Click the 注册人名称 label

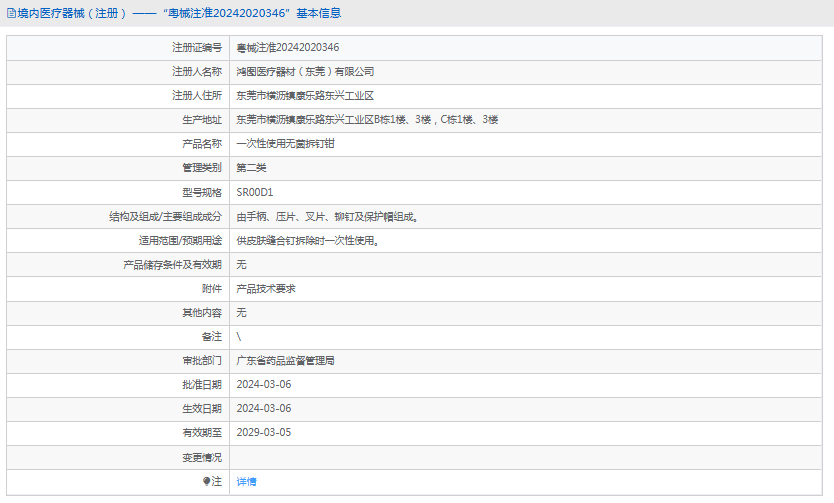click(197, 72)
